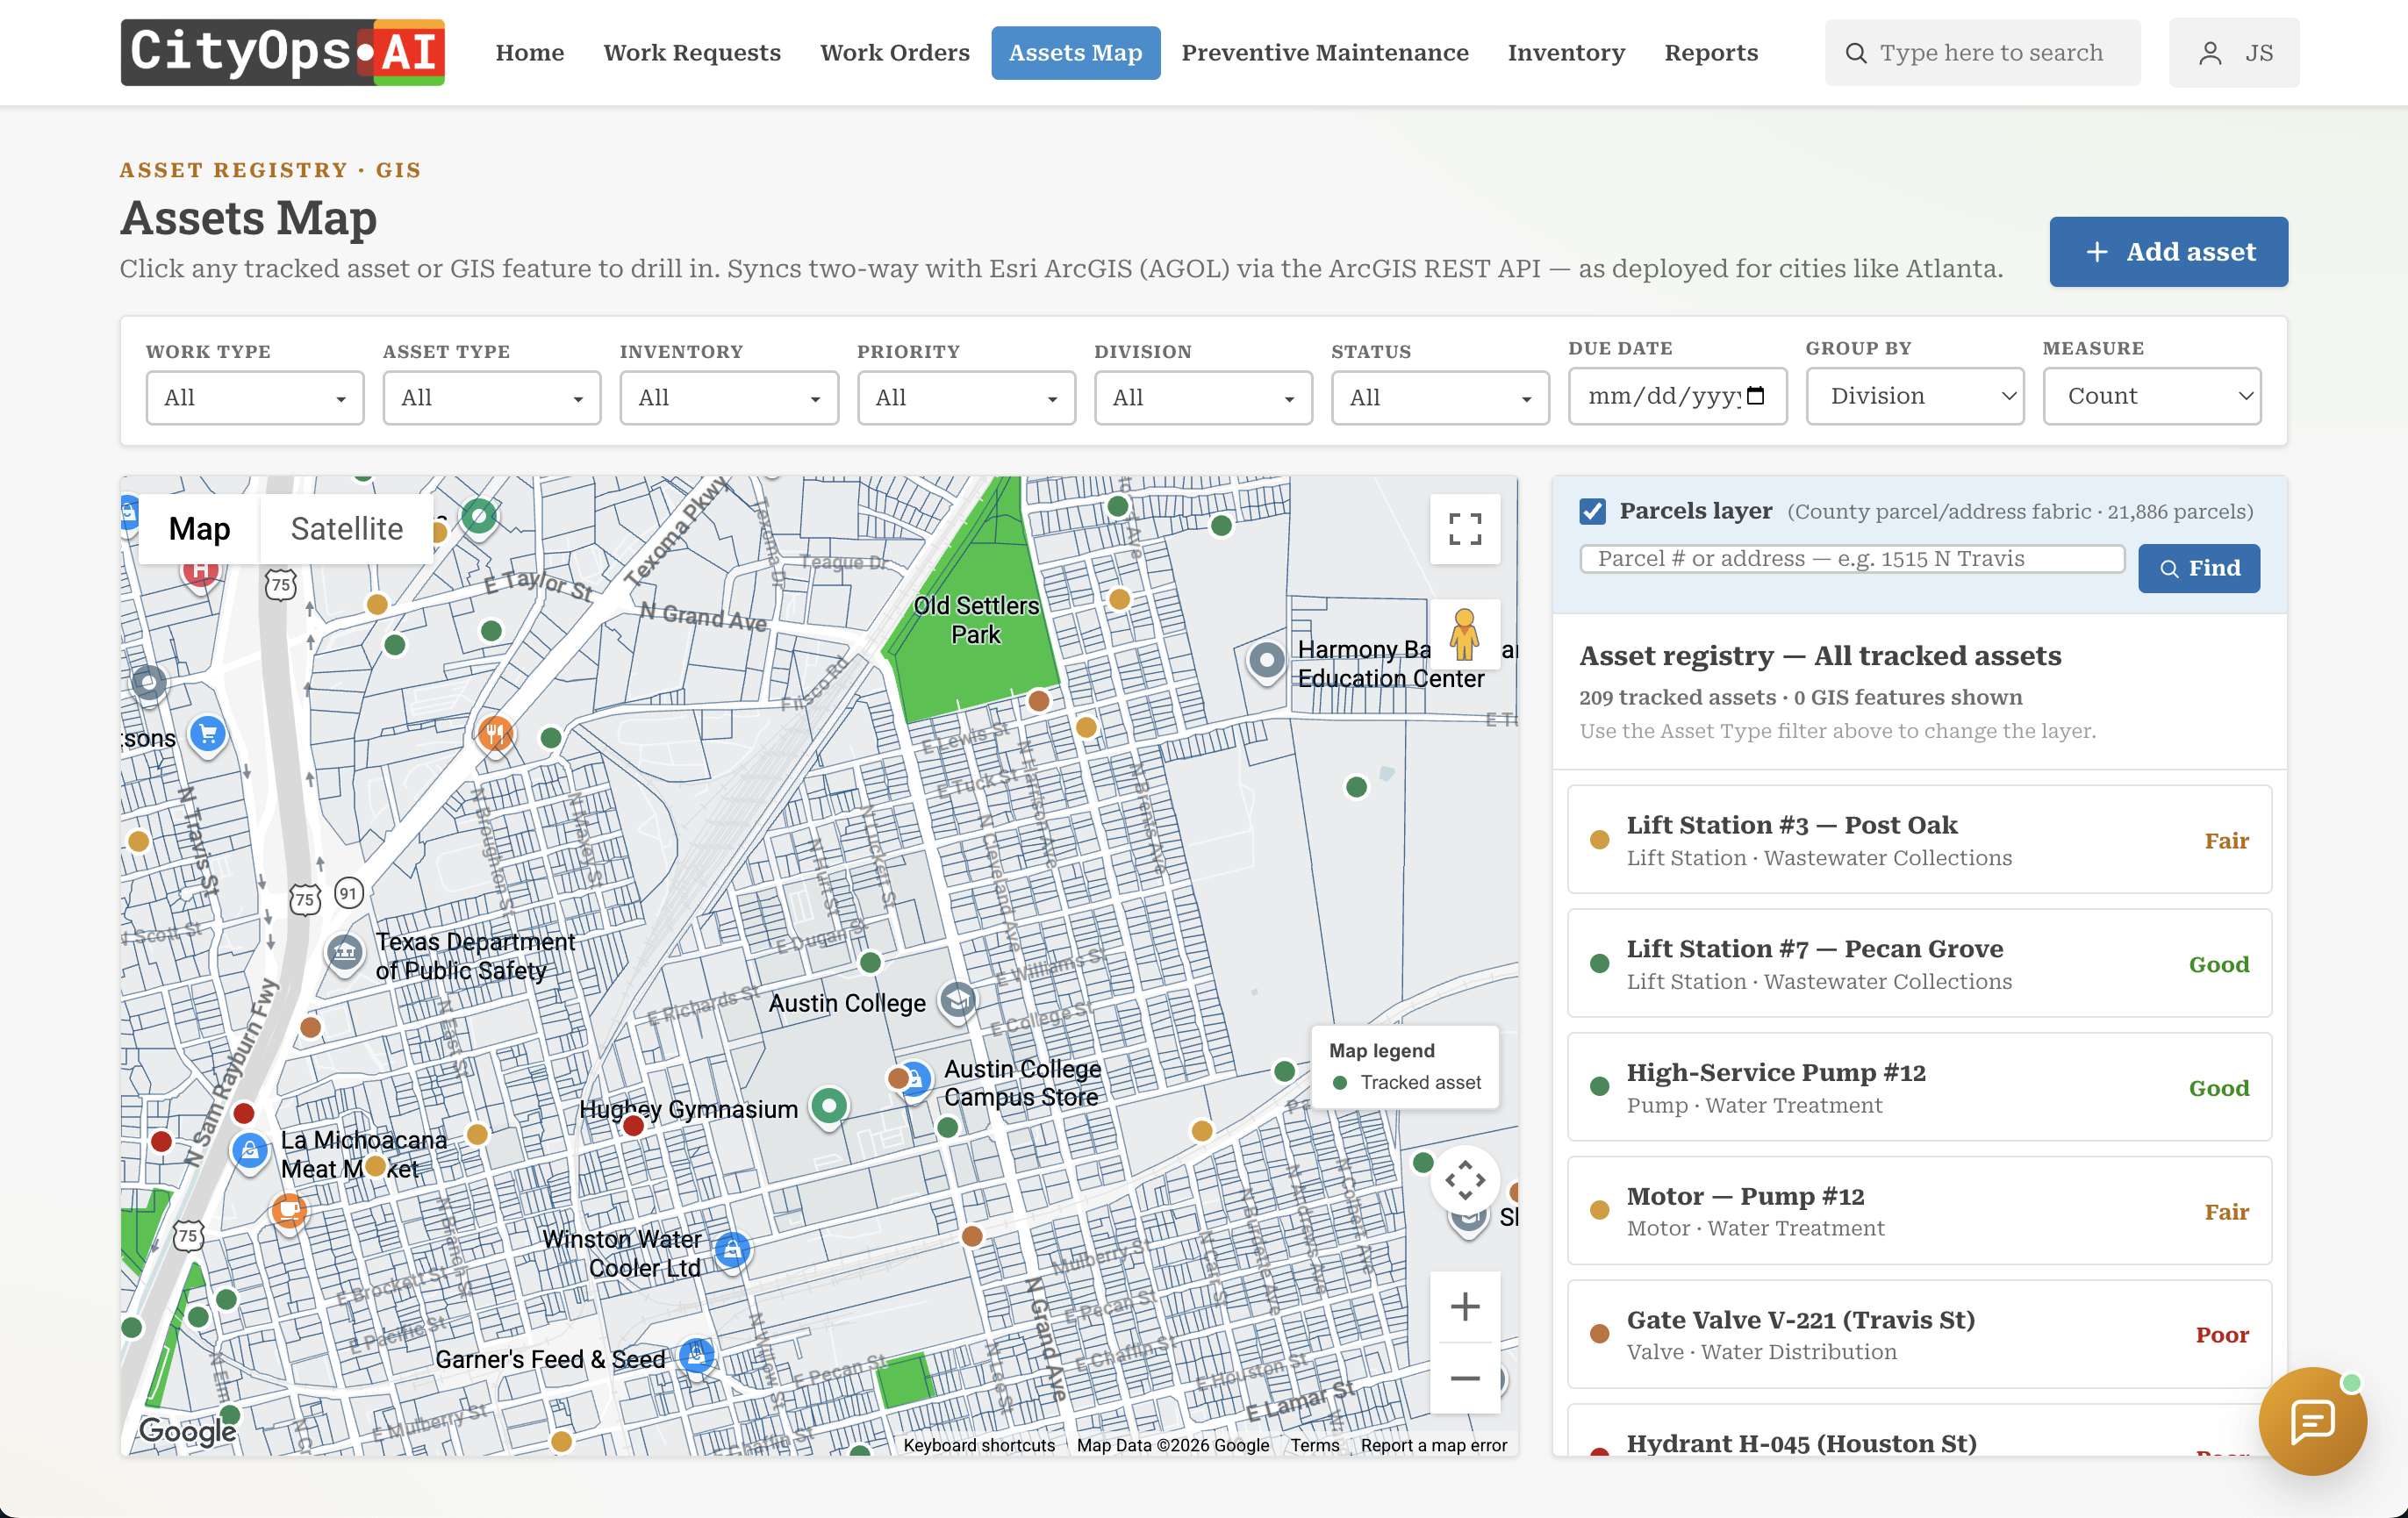
Task: Zoom out on the map
Action: 1465,1378
